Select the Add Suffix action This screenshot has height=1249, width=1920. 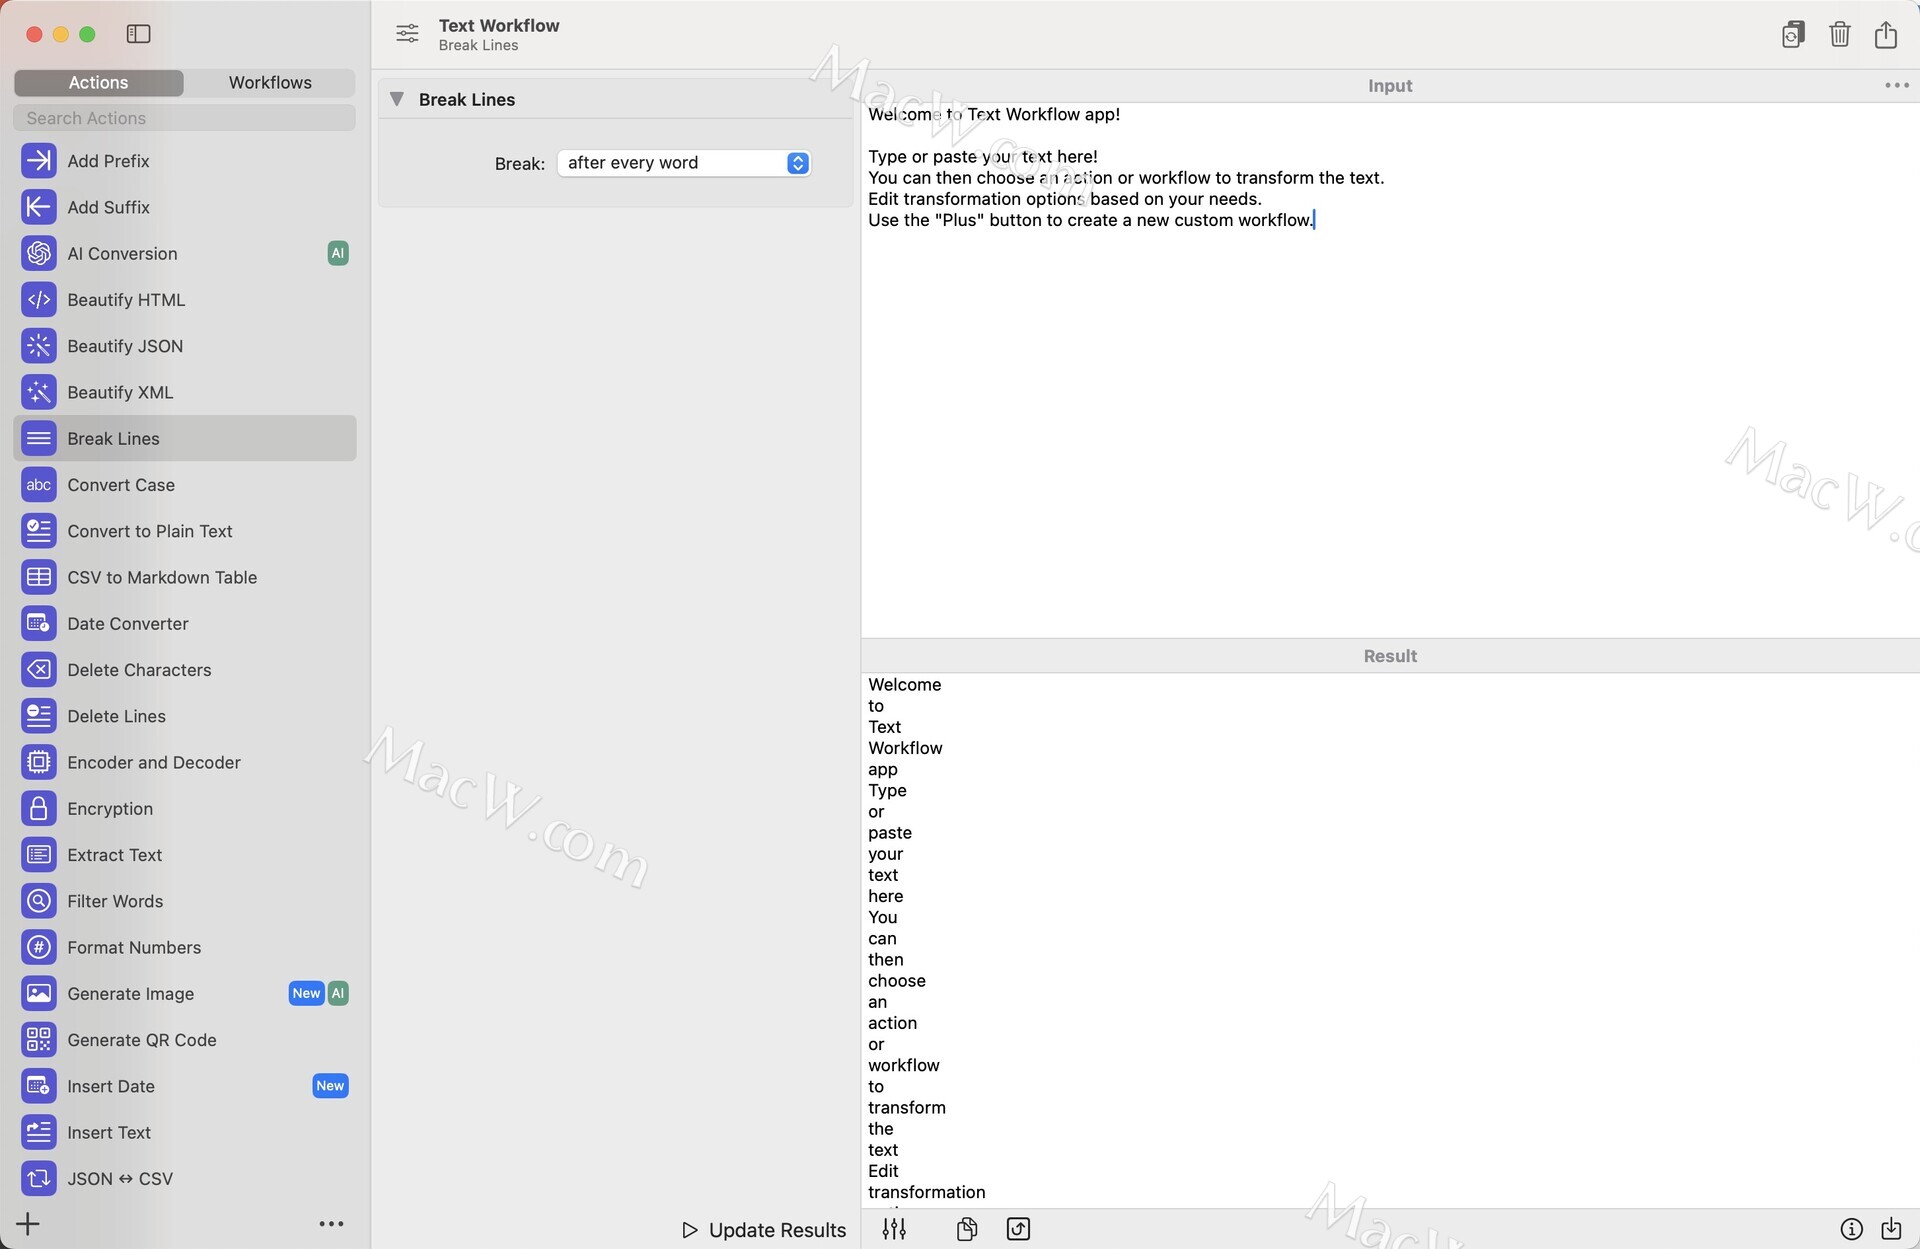click(x=185, y=207)
